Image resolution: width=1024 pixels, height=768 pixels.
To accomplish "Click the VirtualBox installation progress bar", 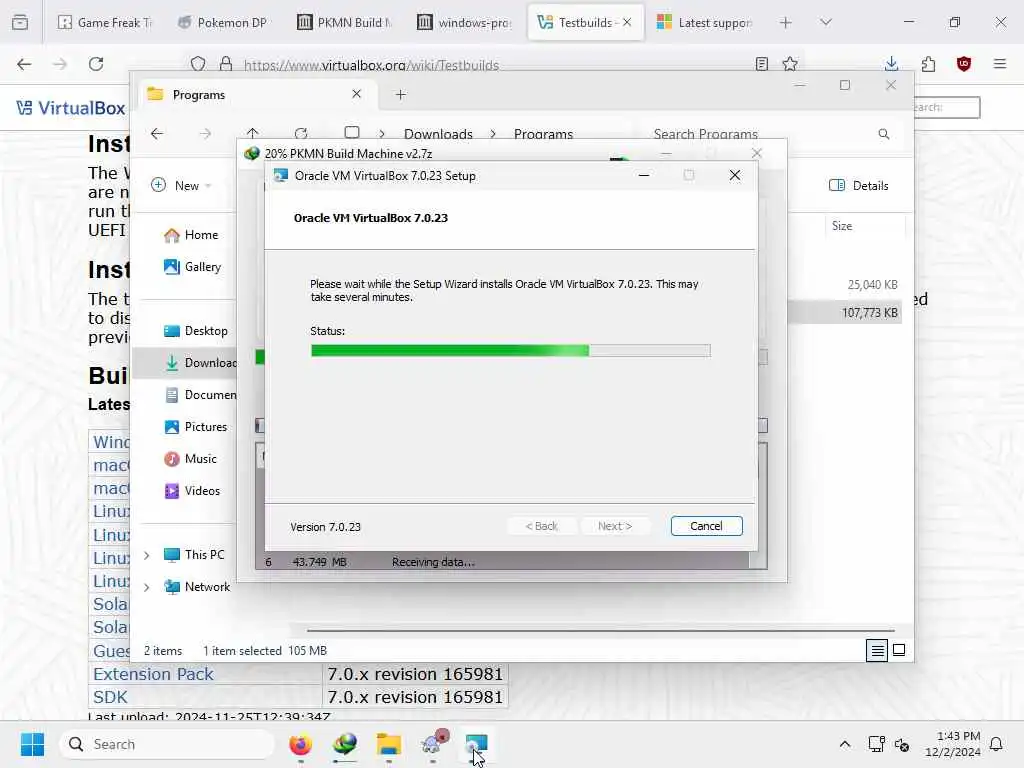I will [x=511, y=351].
